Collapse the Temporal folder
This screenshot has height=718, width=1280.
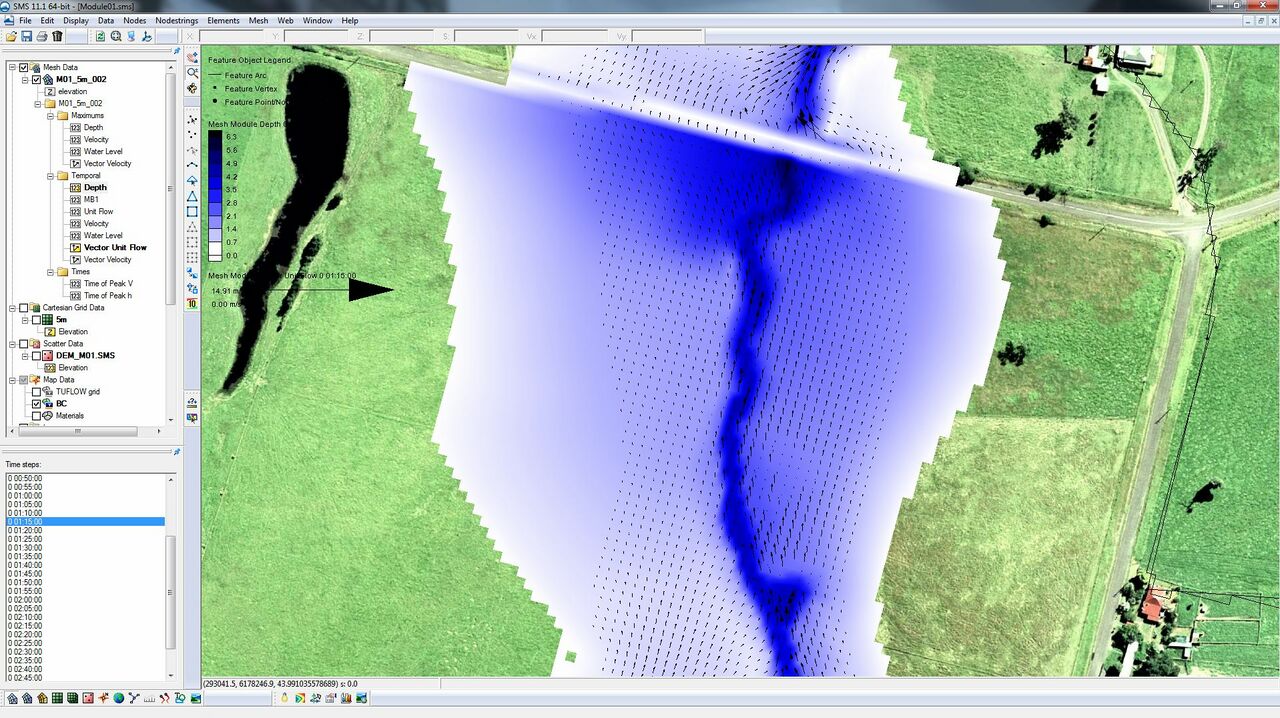(x=50, y=176)
